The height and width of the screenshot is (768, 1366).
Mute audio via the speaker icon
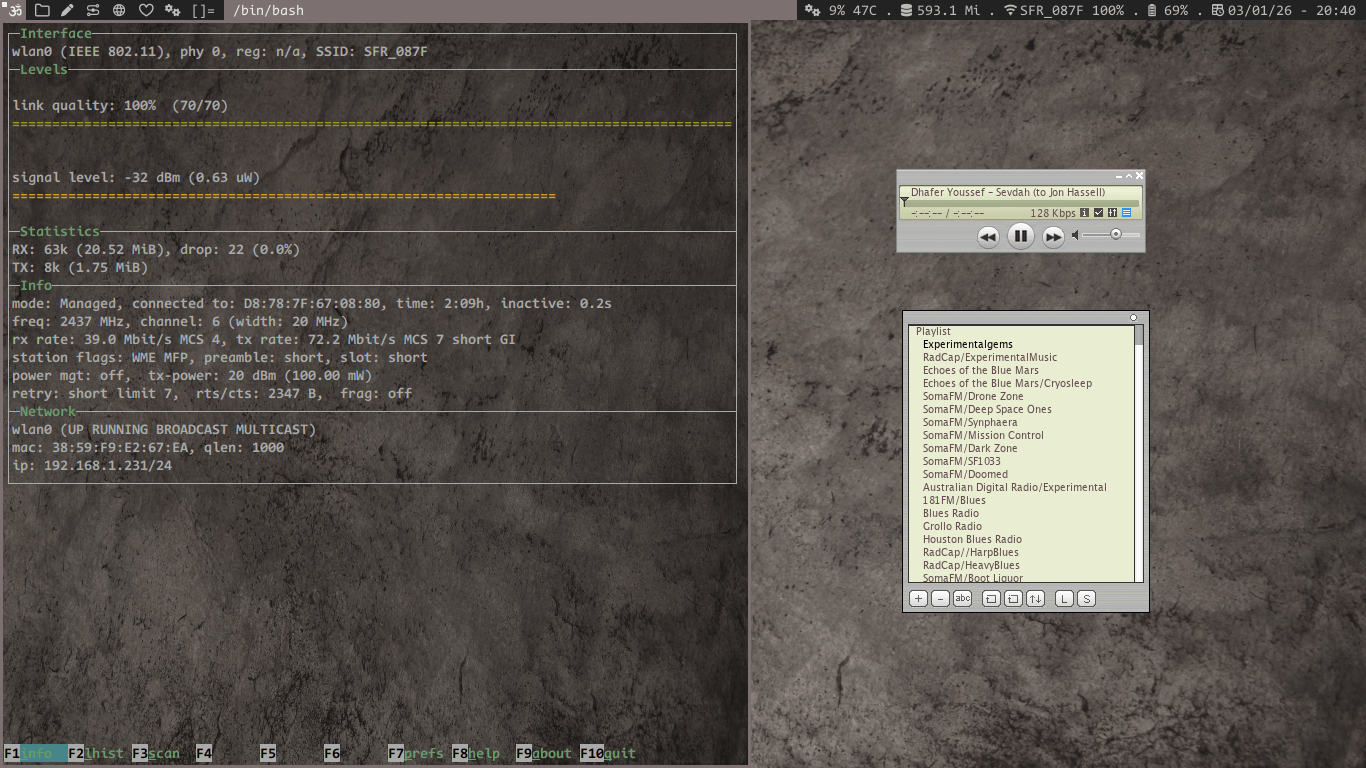1075,236
